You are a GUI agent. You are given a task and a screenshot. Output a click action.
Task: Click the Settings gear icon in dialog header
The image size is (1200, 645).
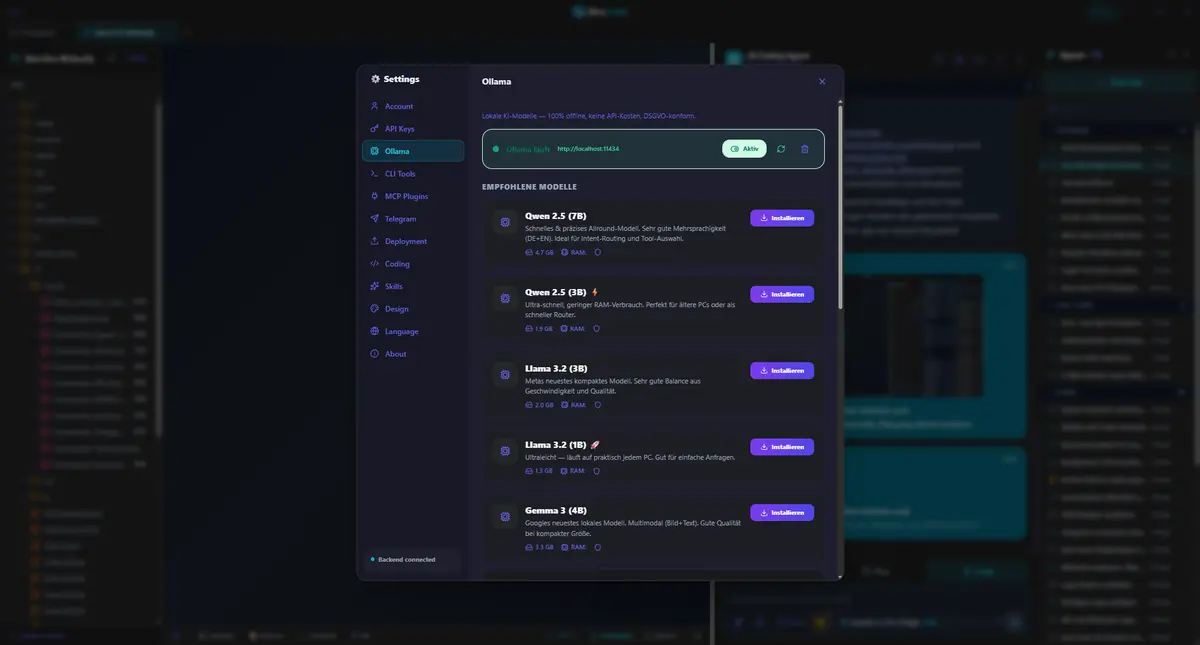pos(376,79)
